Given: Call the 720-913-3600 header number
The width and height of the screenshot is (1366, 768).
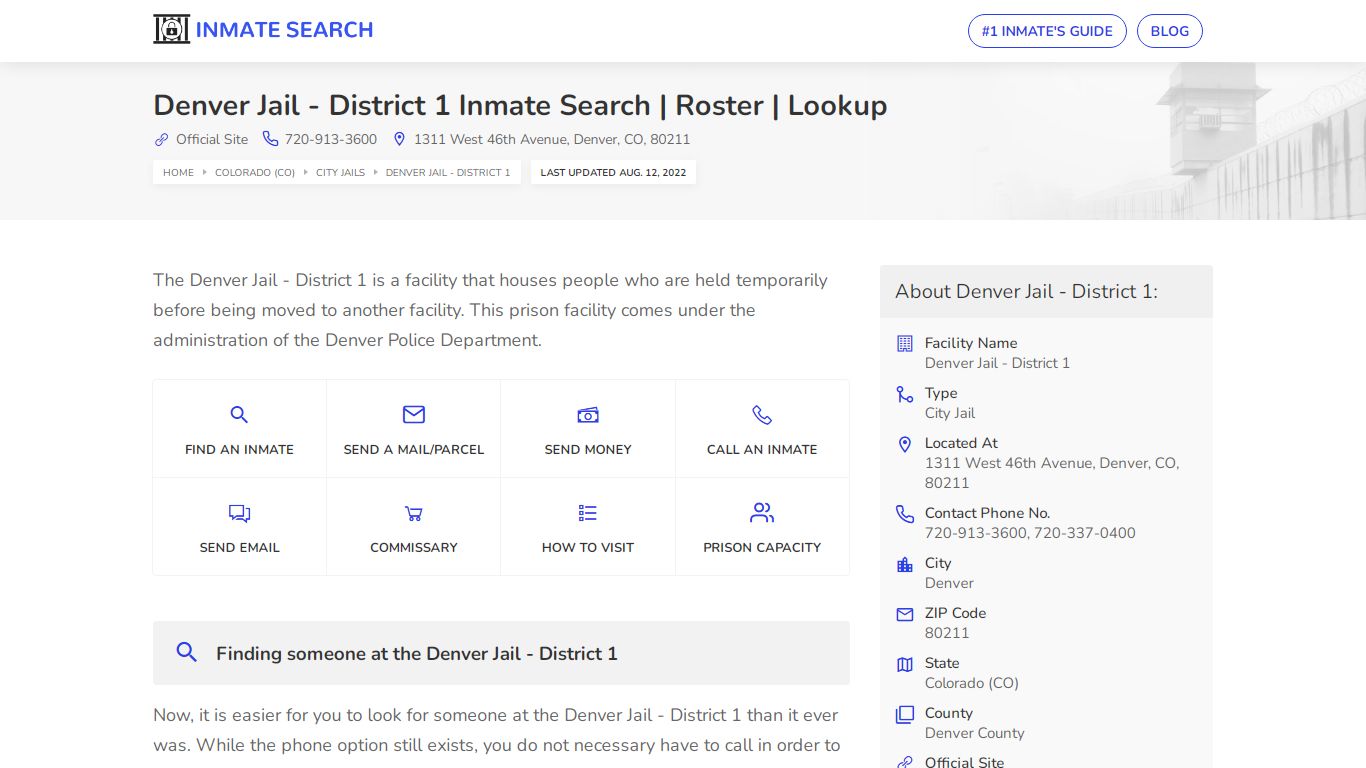Looking at the screenshot, I should 331,139.
